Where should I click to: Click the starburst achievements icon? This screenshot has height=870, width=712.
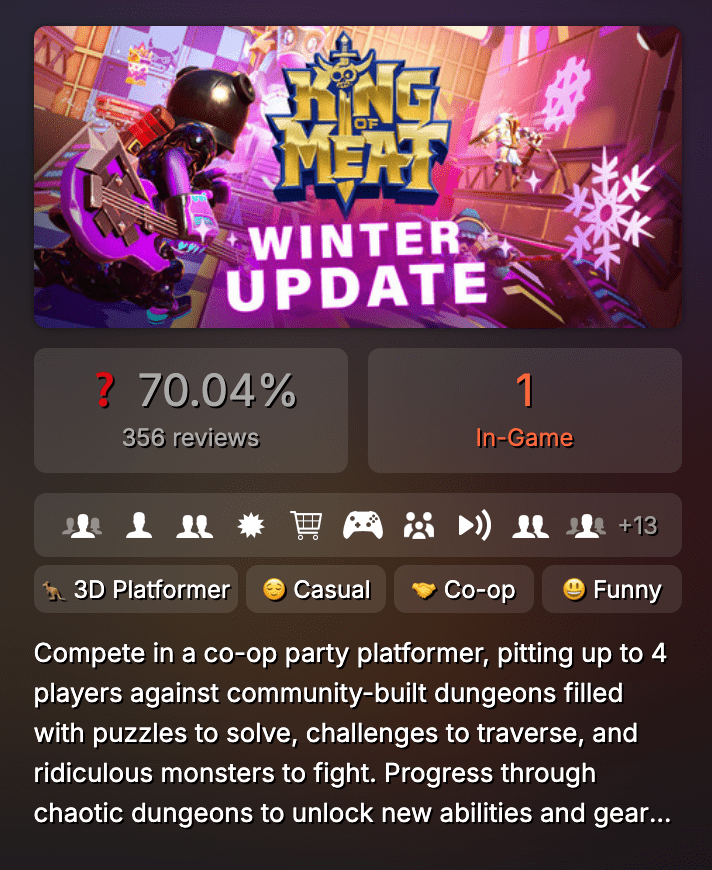251,525
